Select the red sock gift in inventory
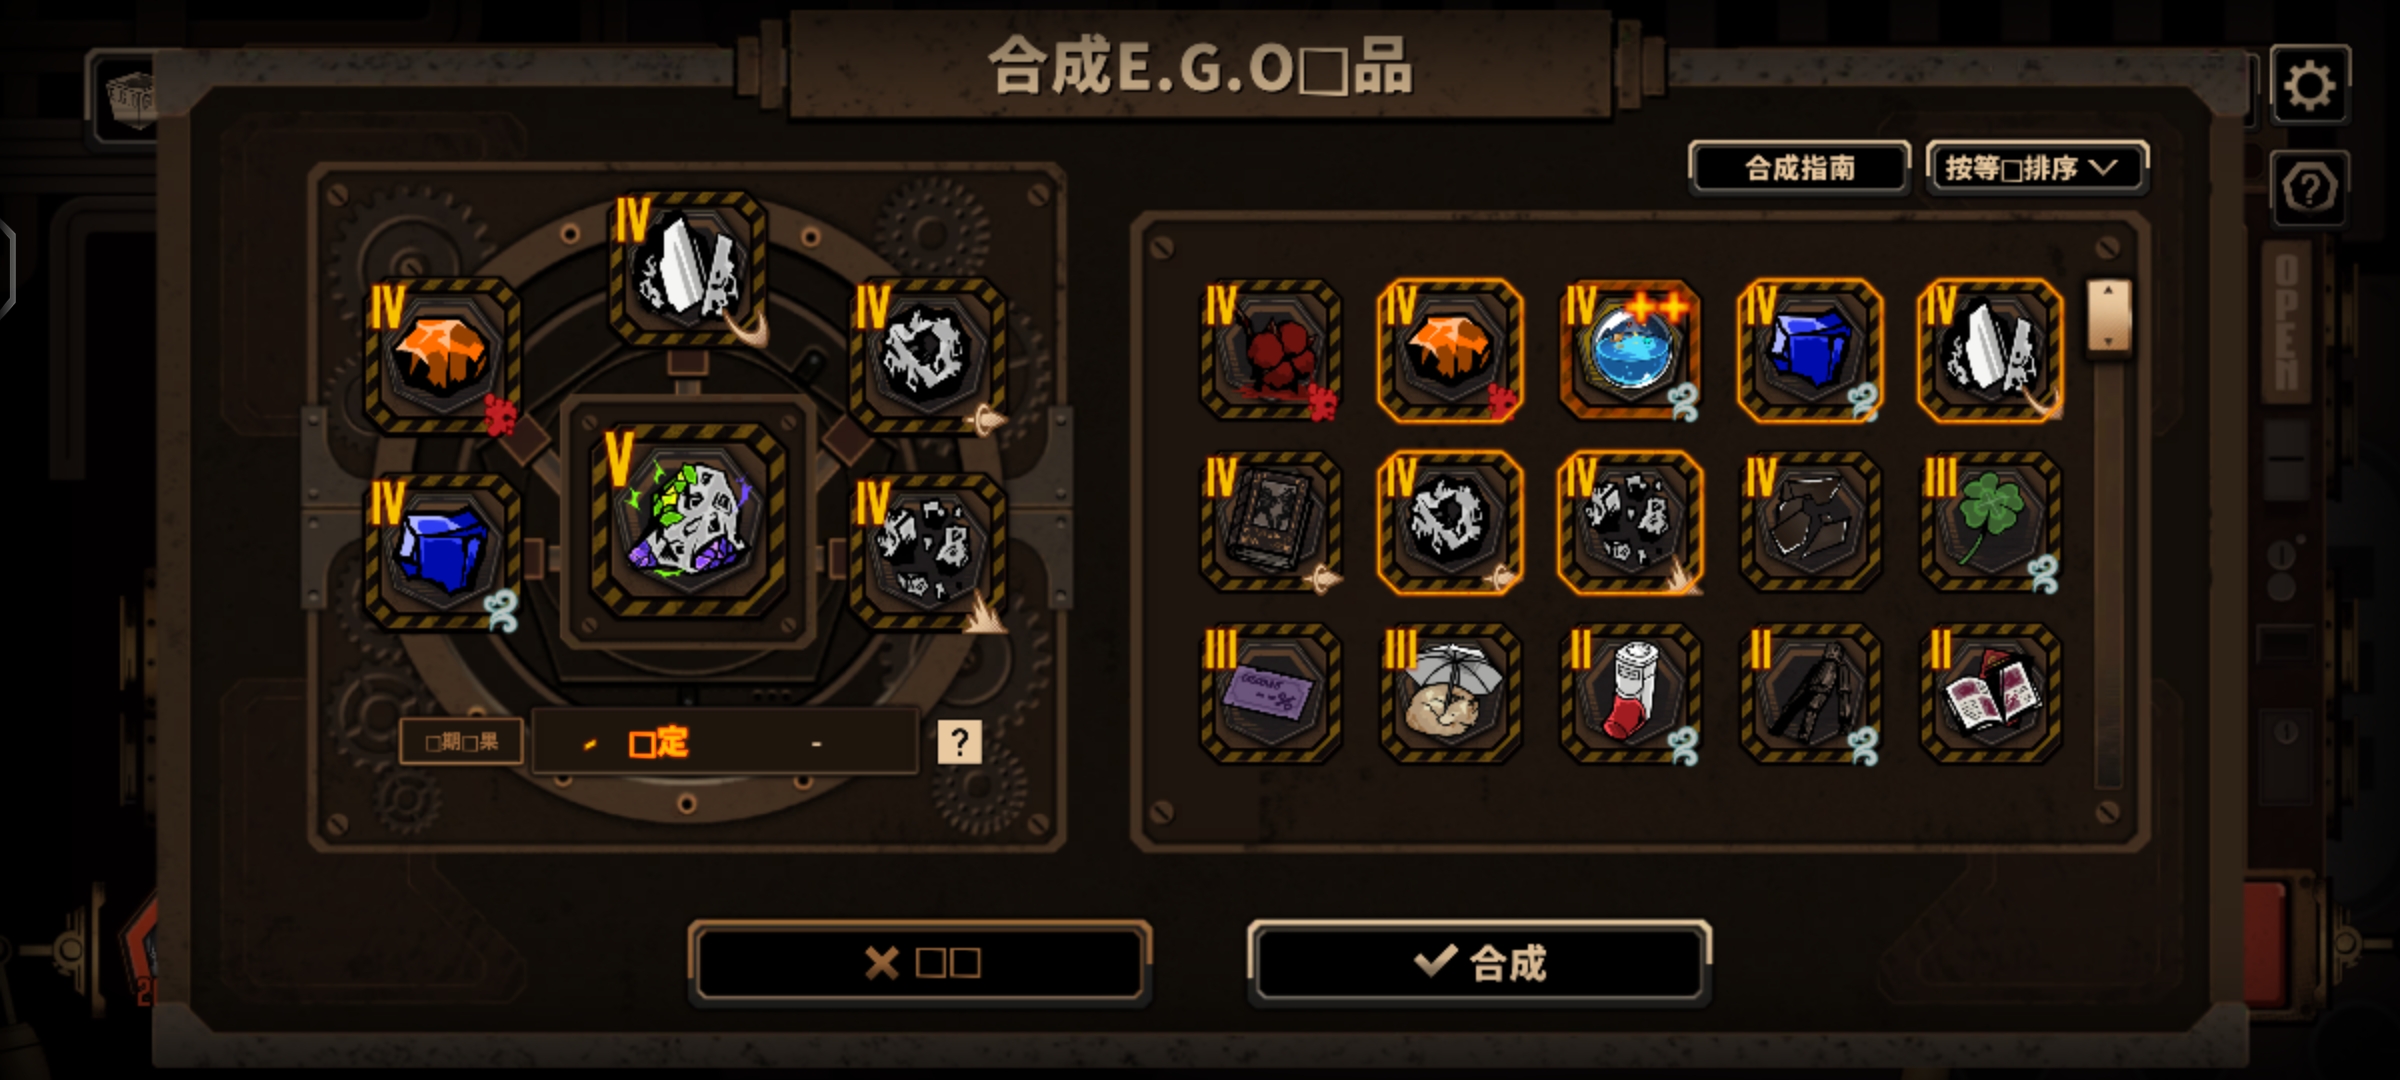 click(x=1630, y=694)
